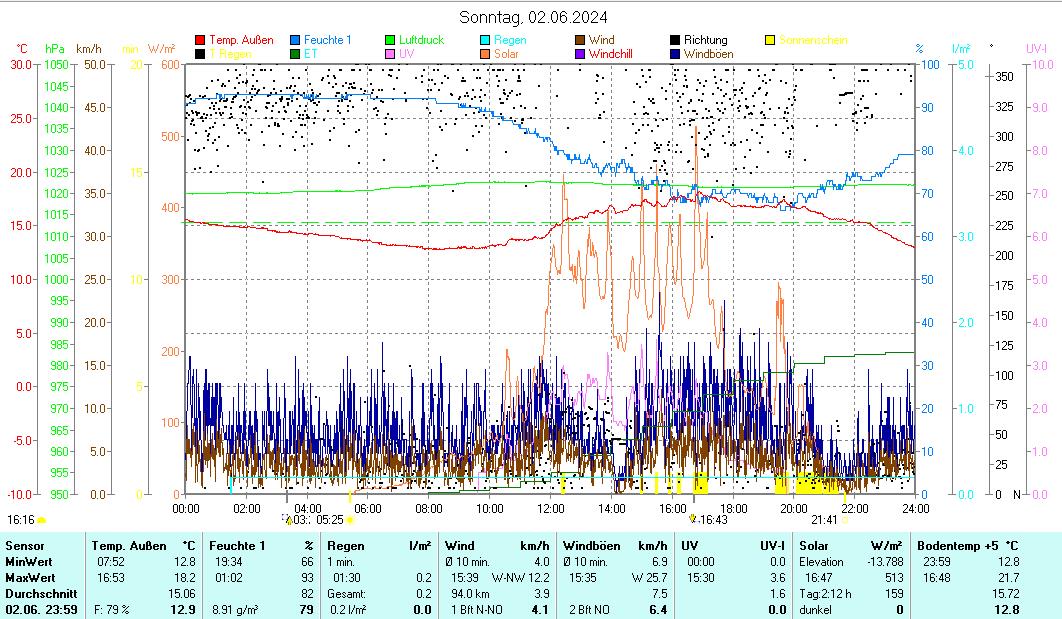1062x619 pixels.
Task: Click the navy Windböen legend square
Action: tap(675, 54)
